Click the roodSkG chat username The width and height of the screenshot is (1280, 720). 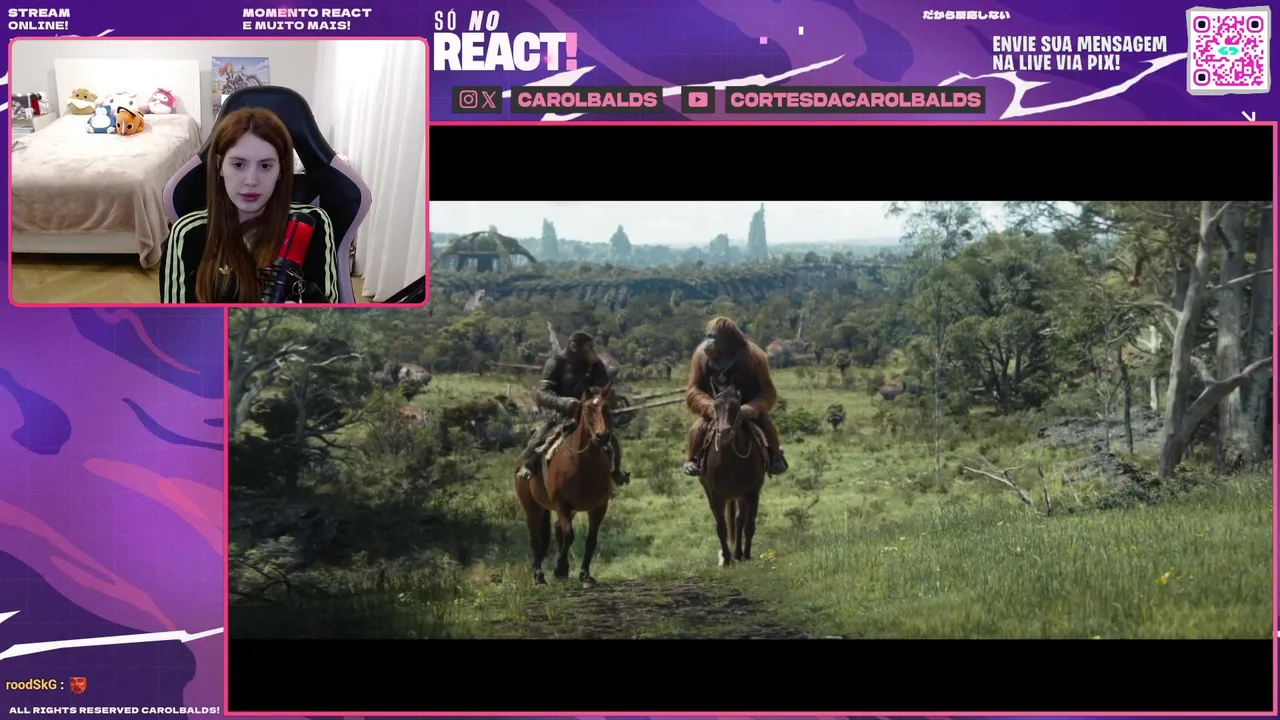coord(31,685)
